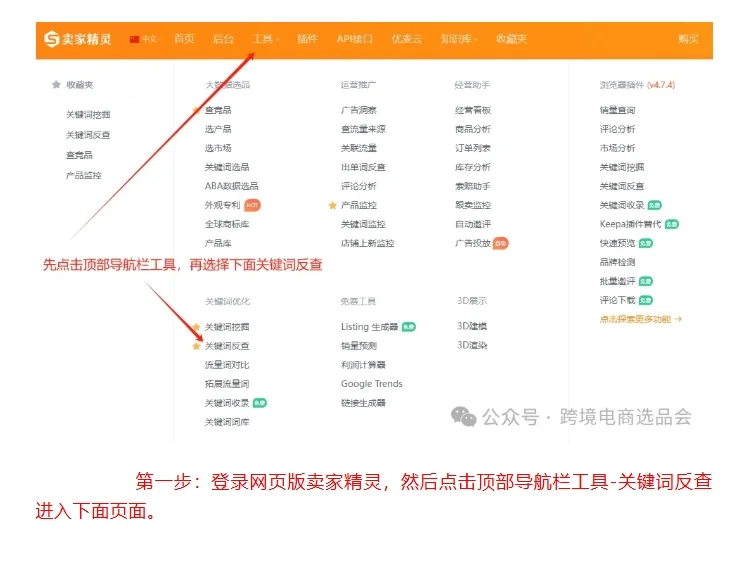Open 全球商标库 link
This screenshot has height=561, width=737.
(x=227, y=224)
